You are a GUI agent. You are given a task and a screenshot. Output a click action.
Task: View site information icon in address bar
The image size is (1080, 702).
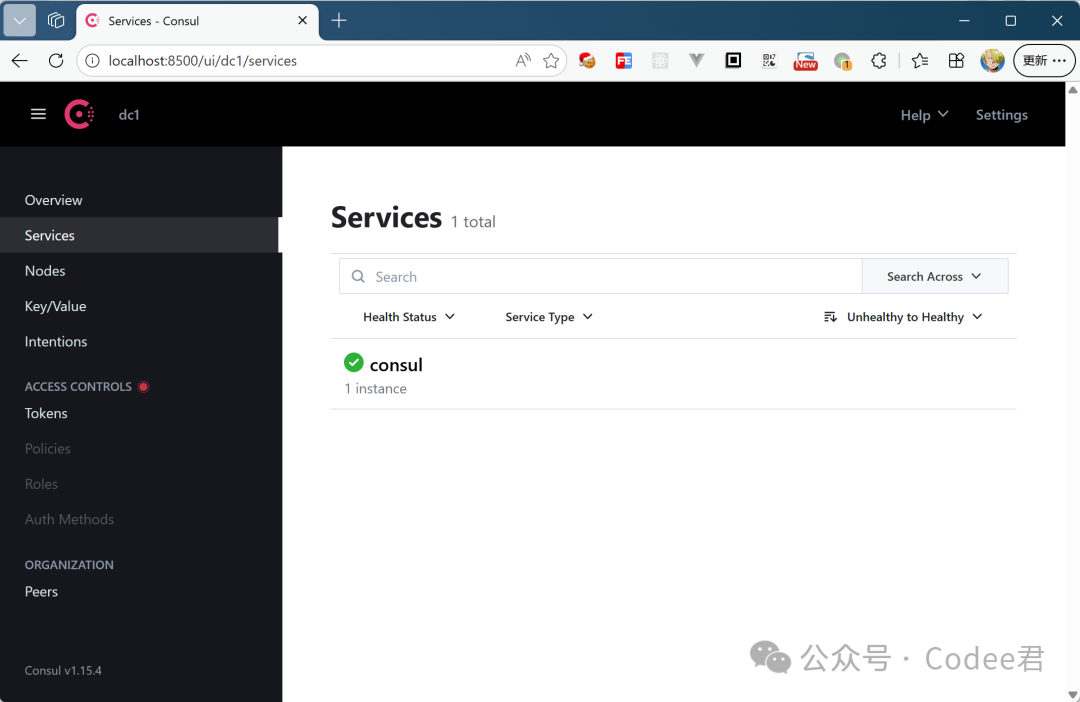(92, 61)
